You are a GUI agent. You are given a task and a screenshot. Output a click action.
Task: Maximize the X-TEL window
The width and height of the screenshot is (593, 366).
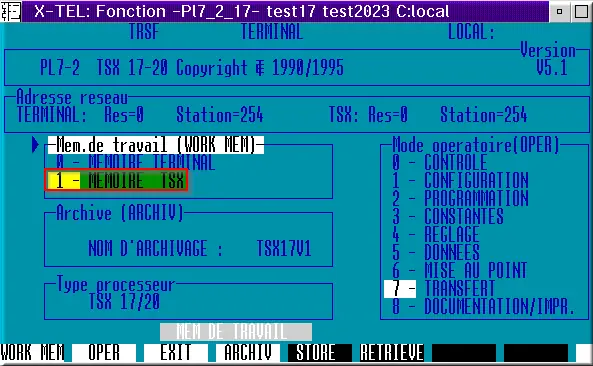pos(581,11)
